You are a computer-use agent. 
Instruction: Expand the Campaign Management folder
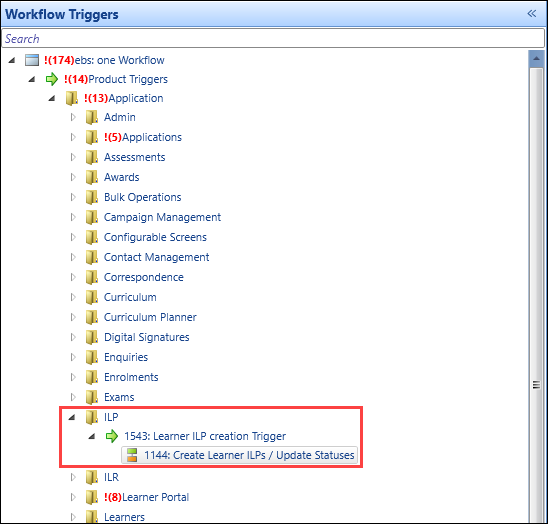tap(73, 217)
